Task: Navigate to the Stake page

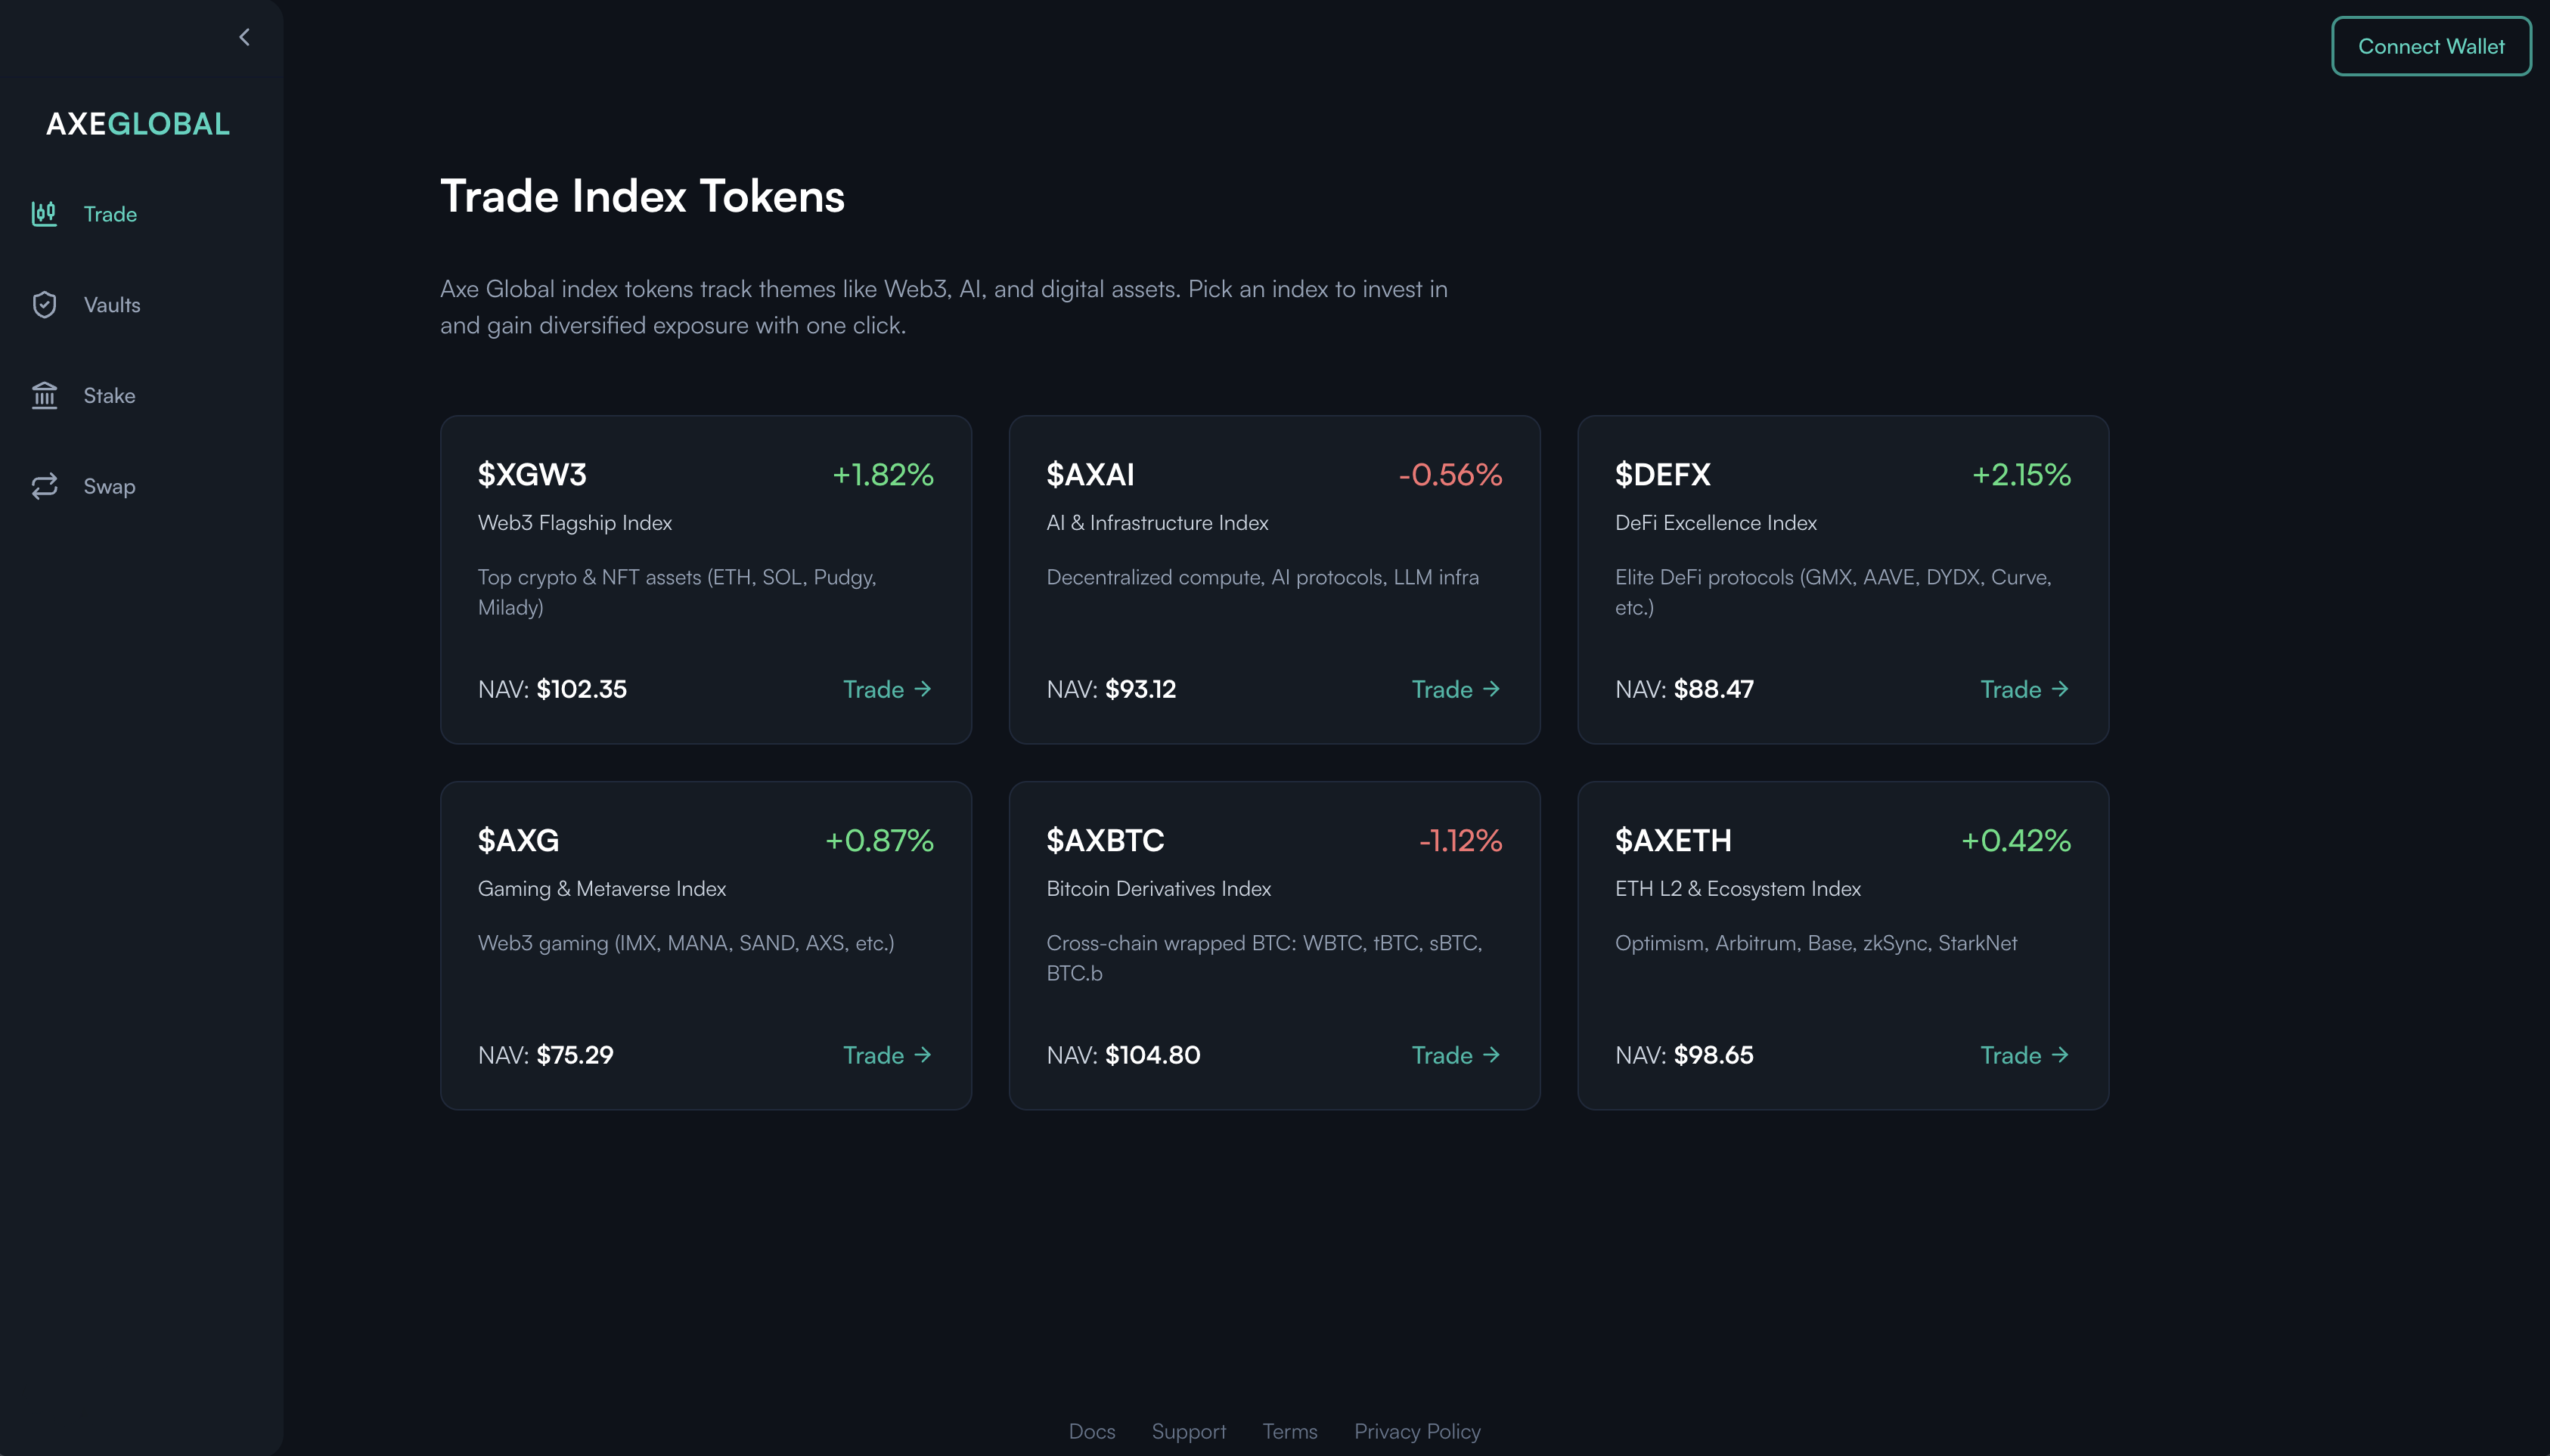Action: click(108, 395)
